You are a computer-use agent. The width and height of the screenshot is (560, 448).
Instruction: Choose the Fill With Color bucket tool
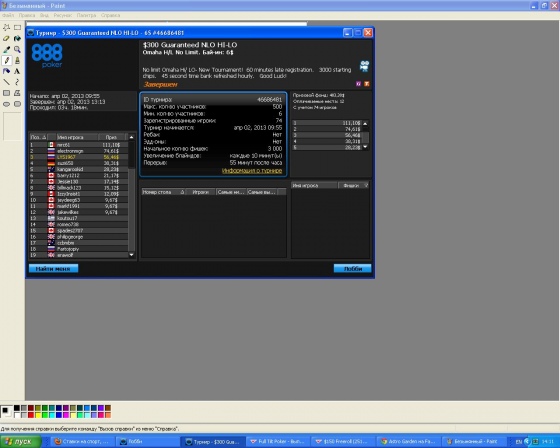[17, 38]
